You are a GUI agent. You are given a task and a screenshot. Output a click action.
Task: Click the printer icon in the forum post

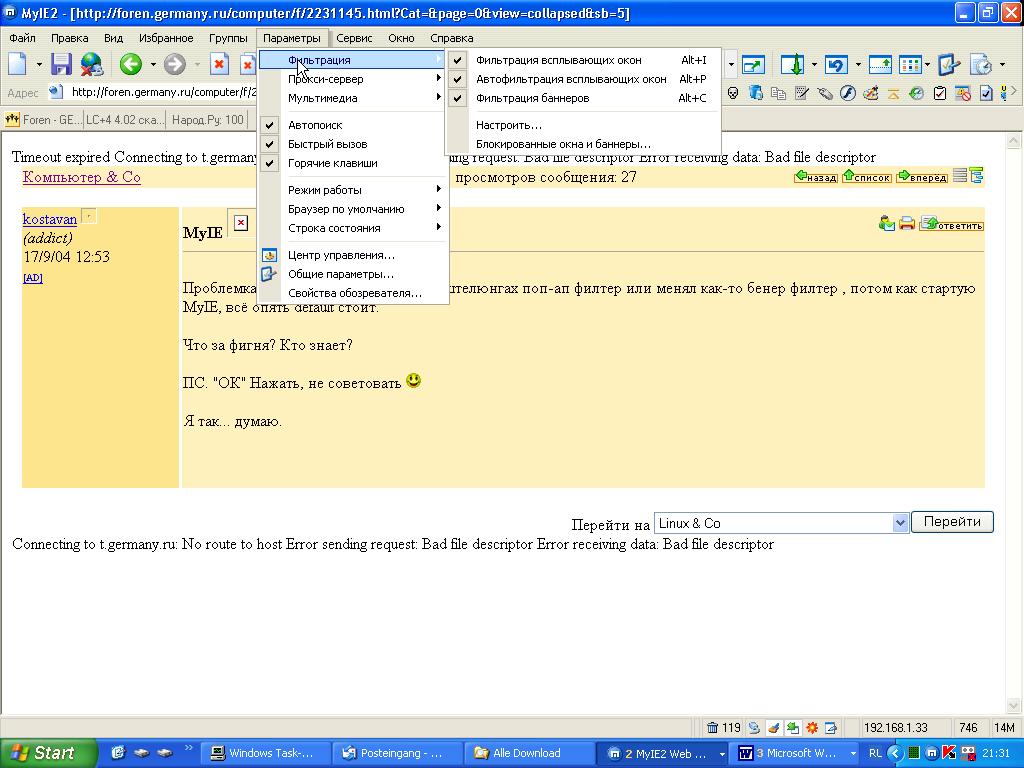coord(906,223)
